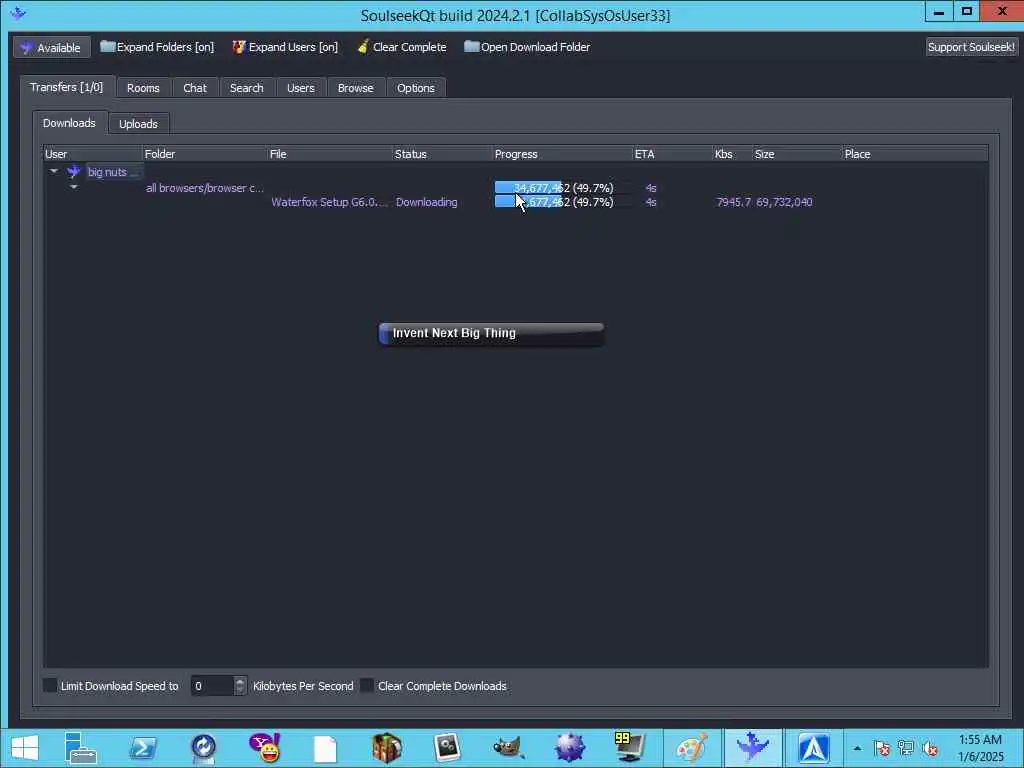
Task: Enable Limit Download Speed to checkbox
Action: tap(50, 685)
